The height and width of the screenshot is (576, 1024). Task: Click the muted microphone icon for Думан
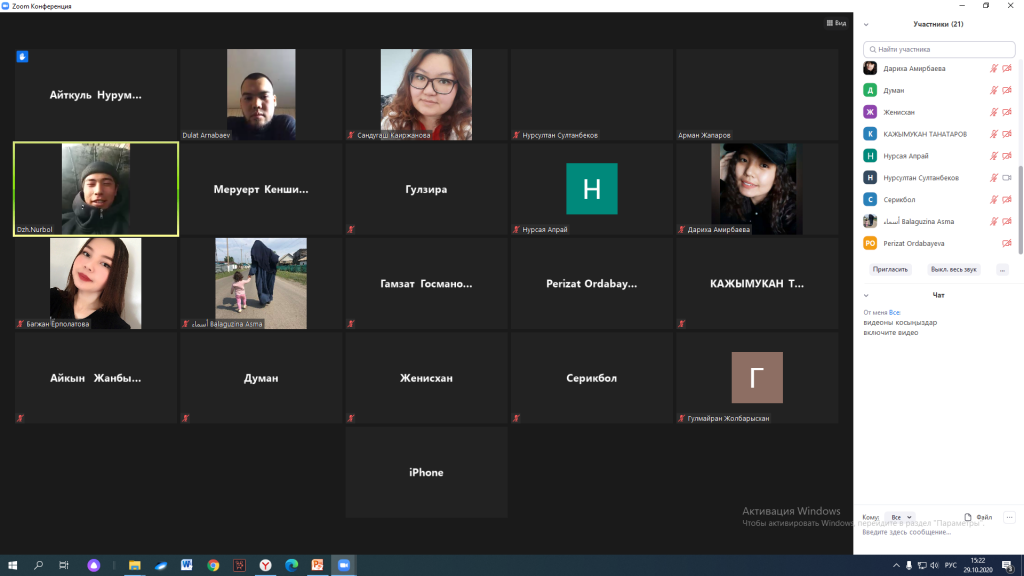click(x=994, y=90)
